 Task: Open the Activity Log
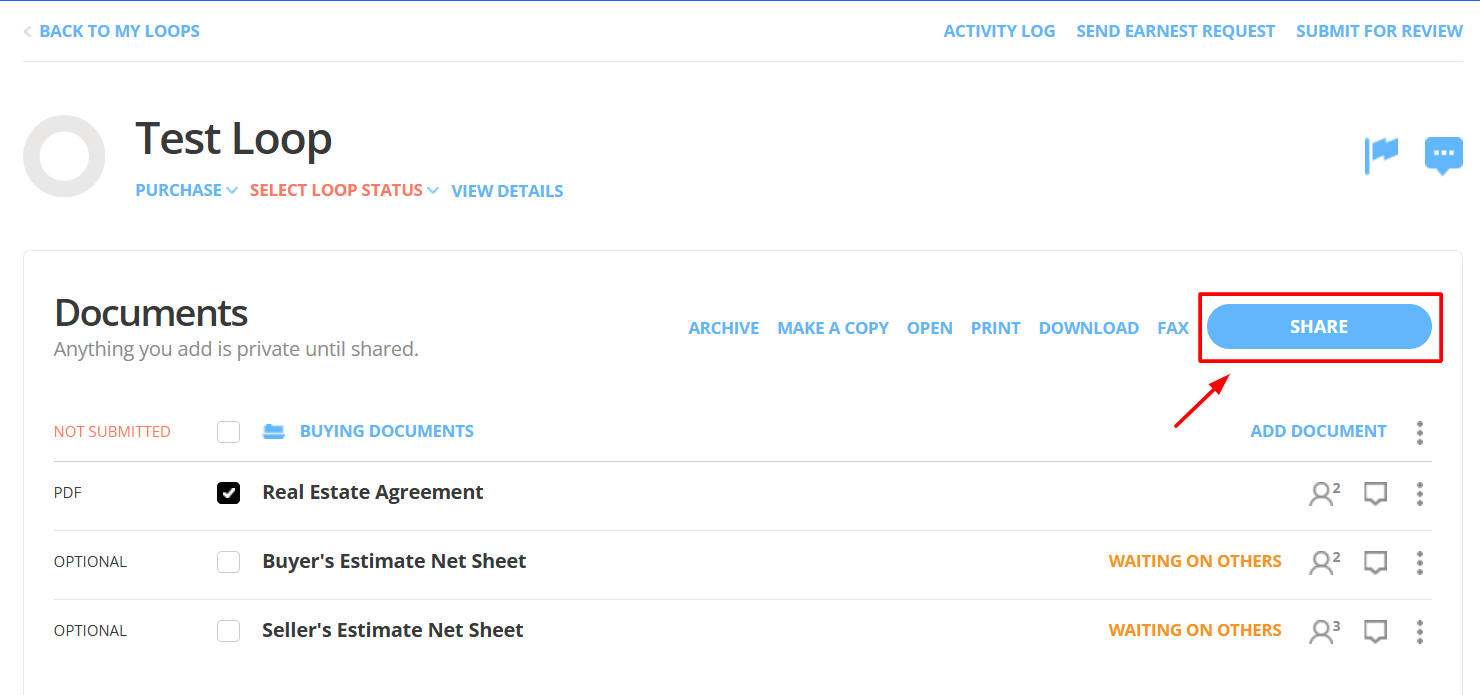pyautogui.click(x=999, y=31)
